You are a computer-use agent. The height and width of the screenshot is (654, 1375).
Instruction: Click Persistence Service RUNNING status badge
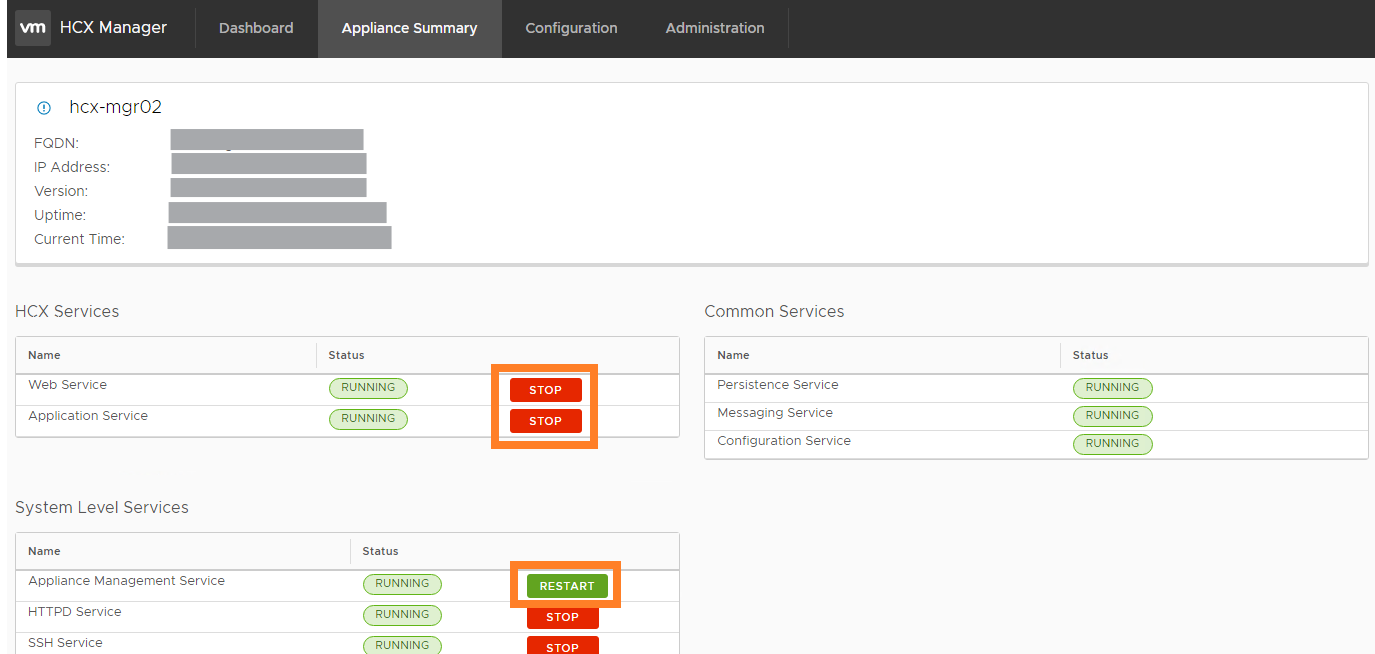(1112, 388)
